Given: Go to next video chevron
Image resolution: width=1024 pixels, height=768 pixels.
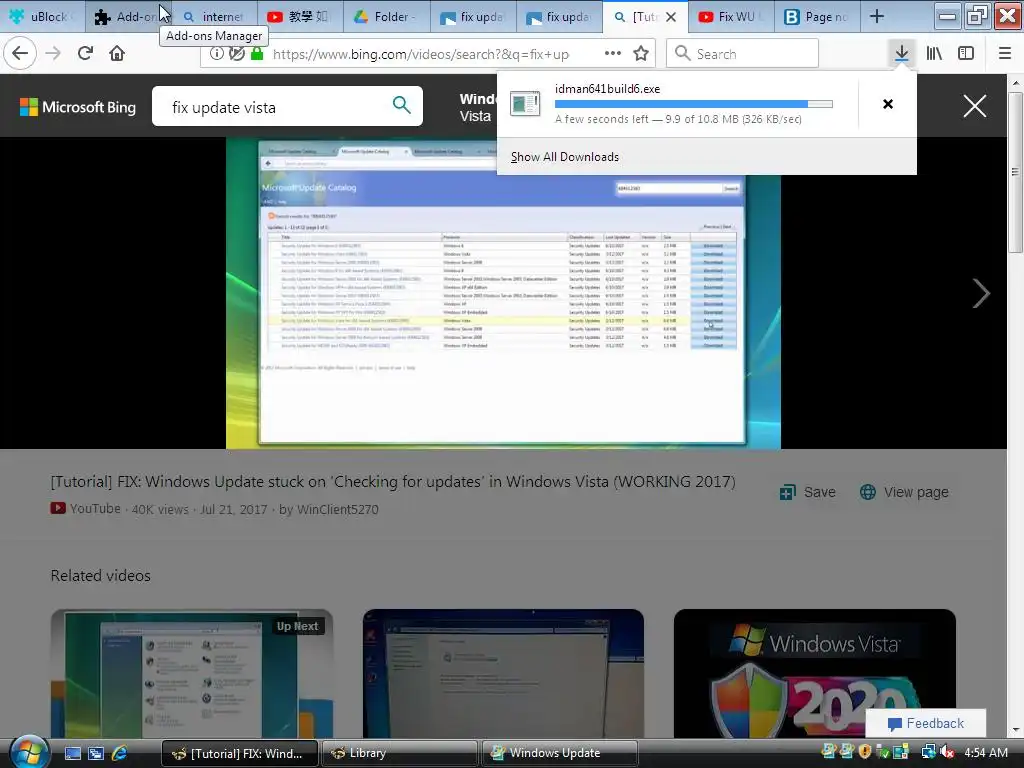Looking at the screenshot, I should (x=981, y=293).
